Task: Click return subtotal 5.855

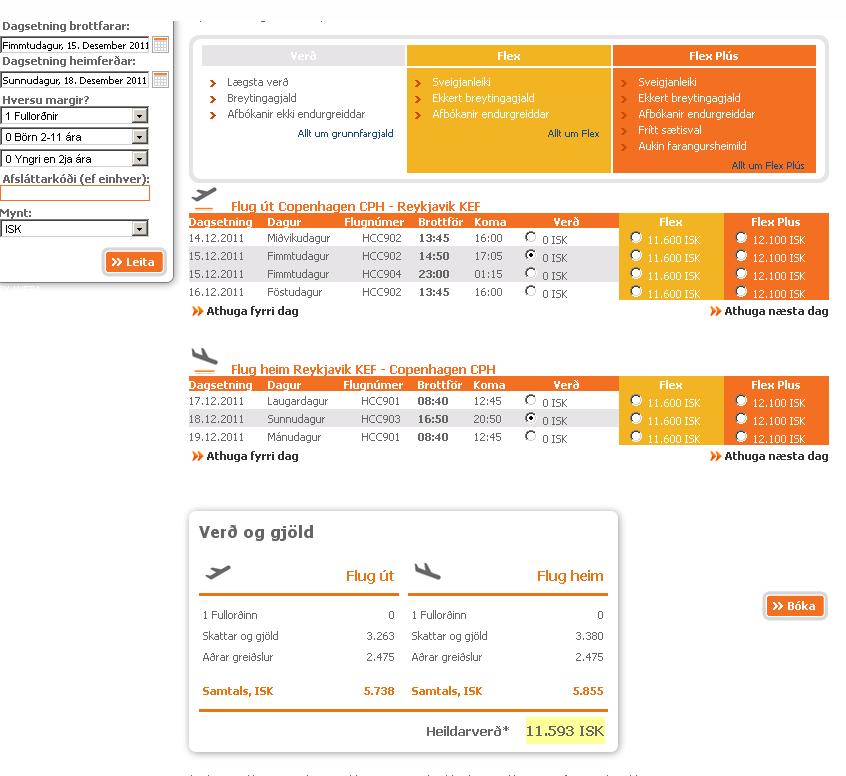Action: (588, 691)
